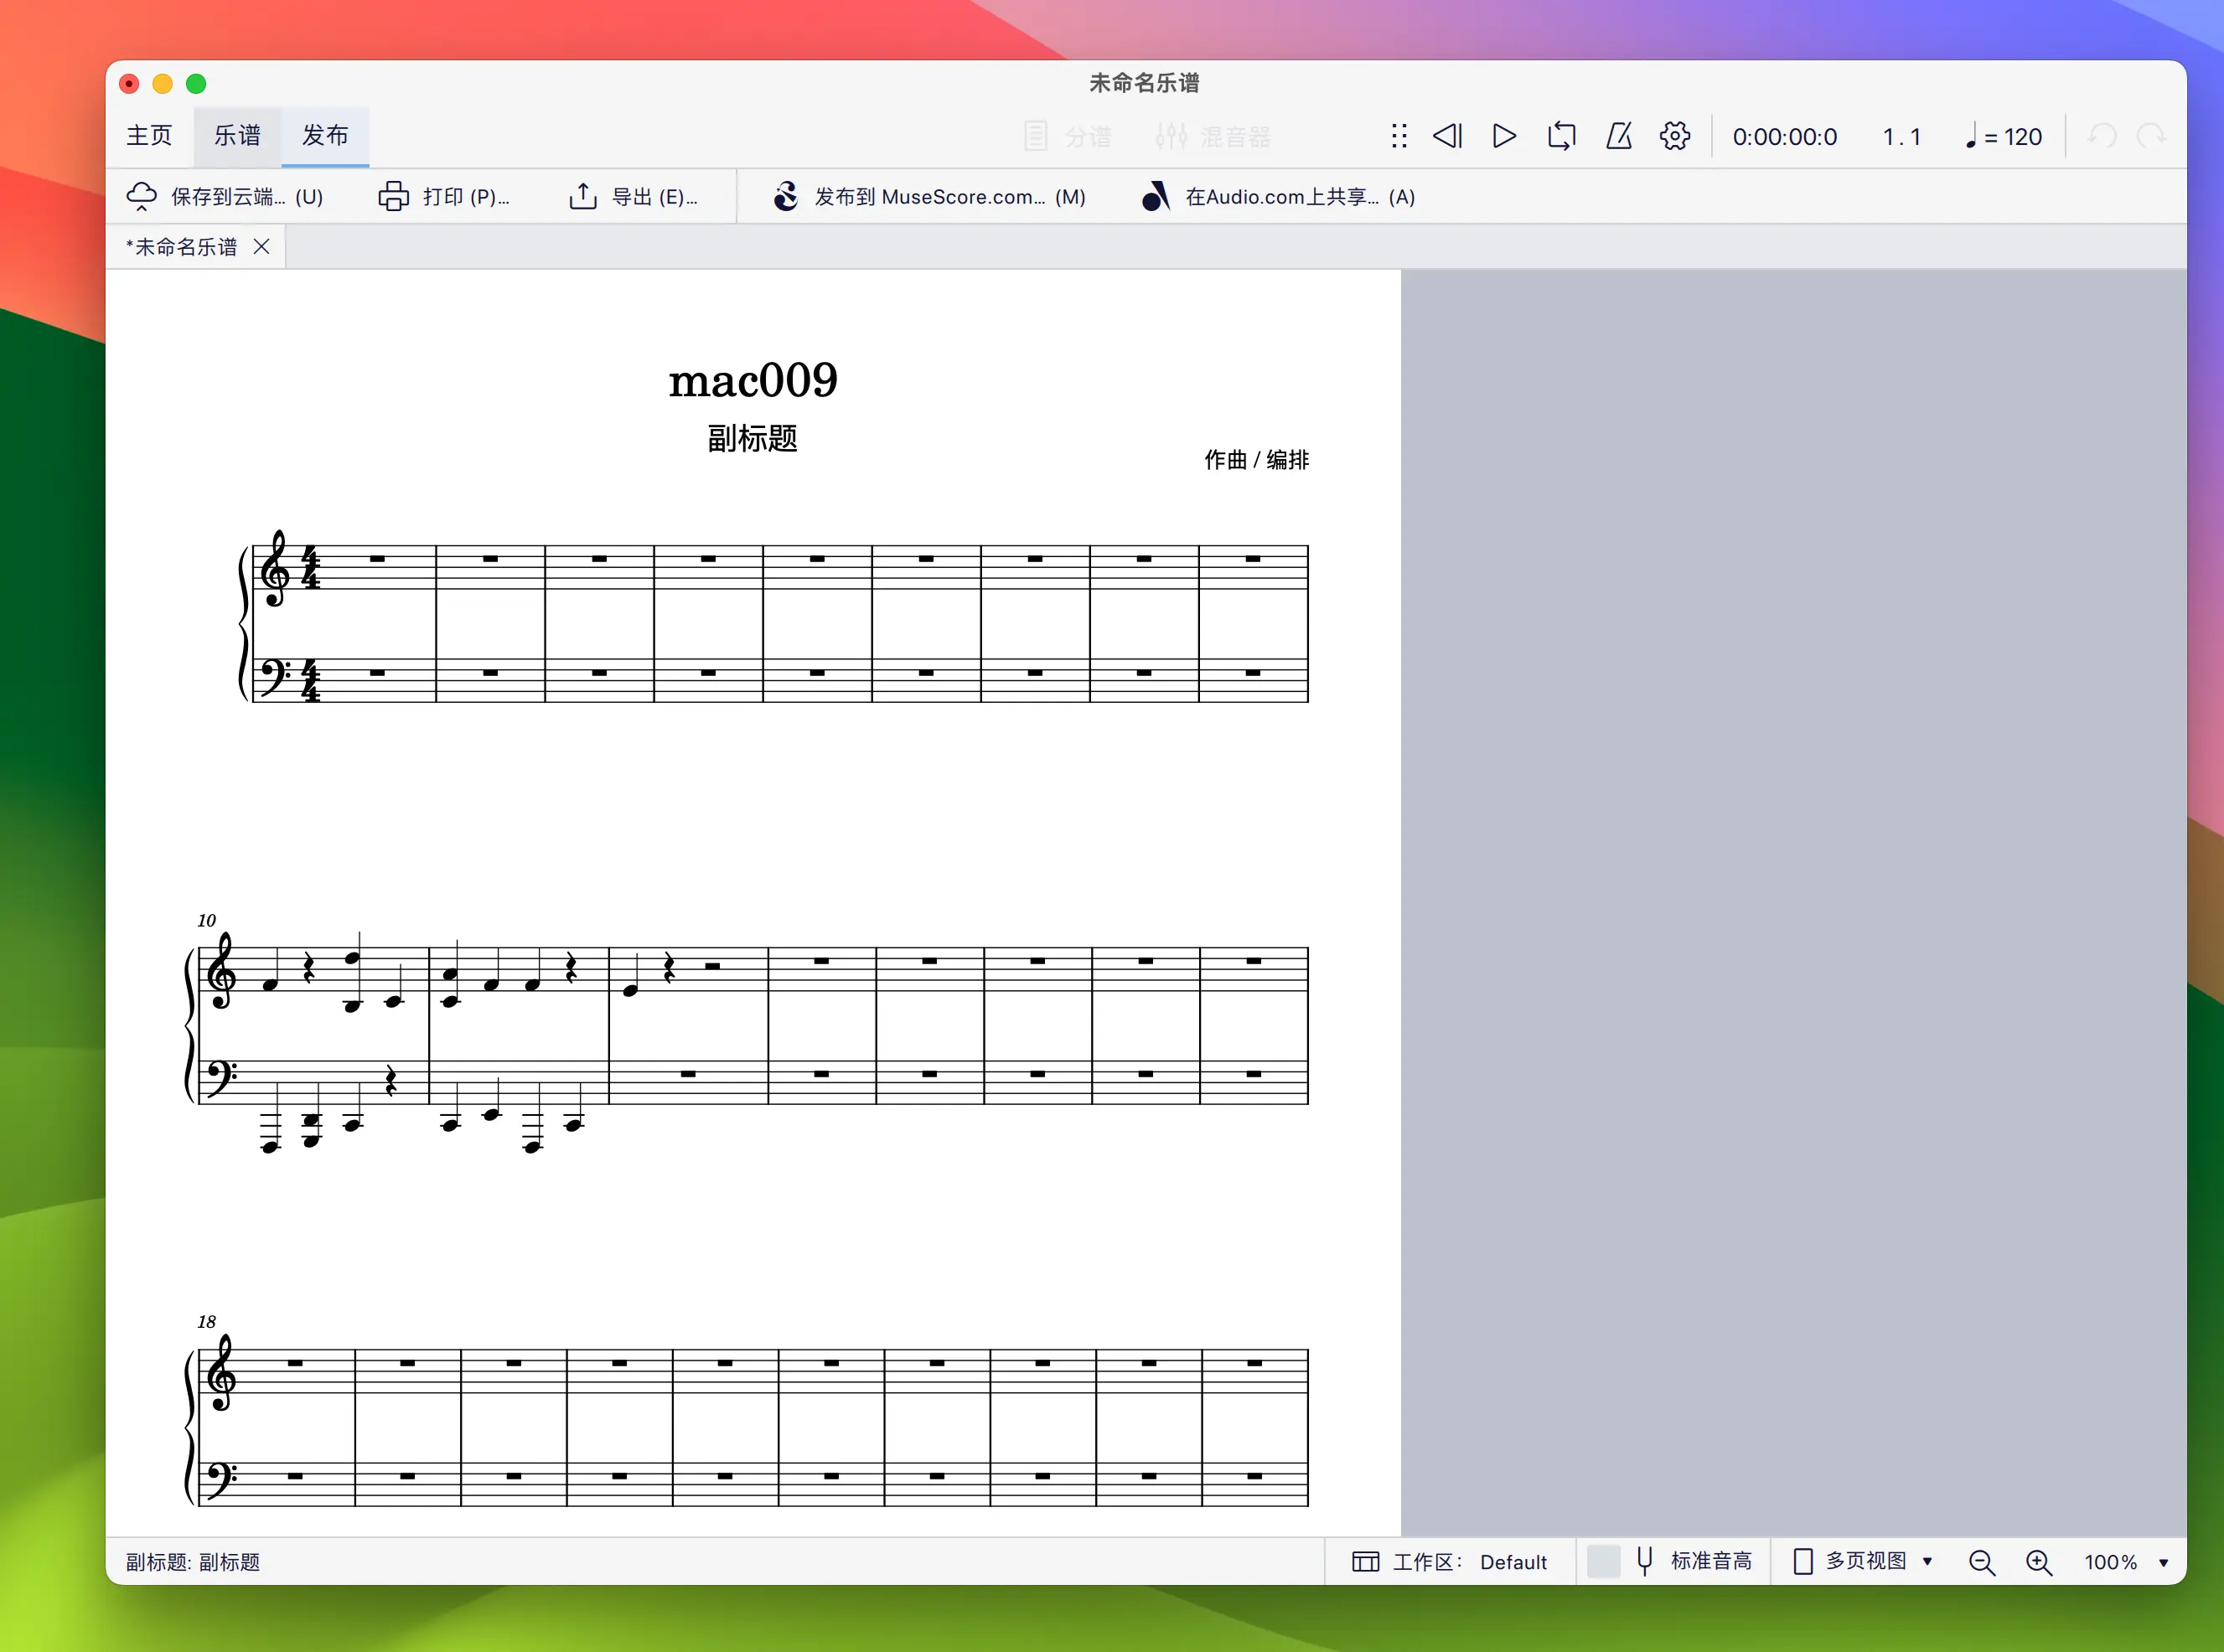The image size is (2224, 1652).
Task: Close the 未命名乐谱 score tab
Action: pos(262,247)
